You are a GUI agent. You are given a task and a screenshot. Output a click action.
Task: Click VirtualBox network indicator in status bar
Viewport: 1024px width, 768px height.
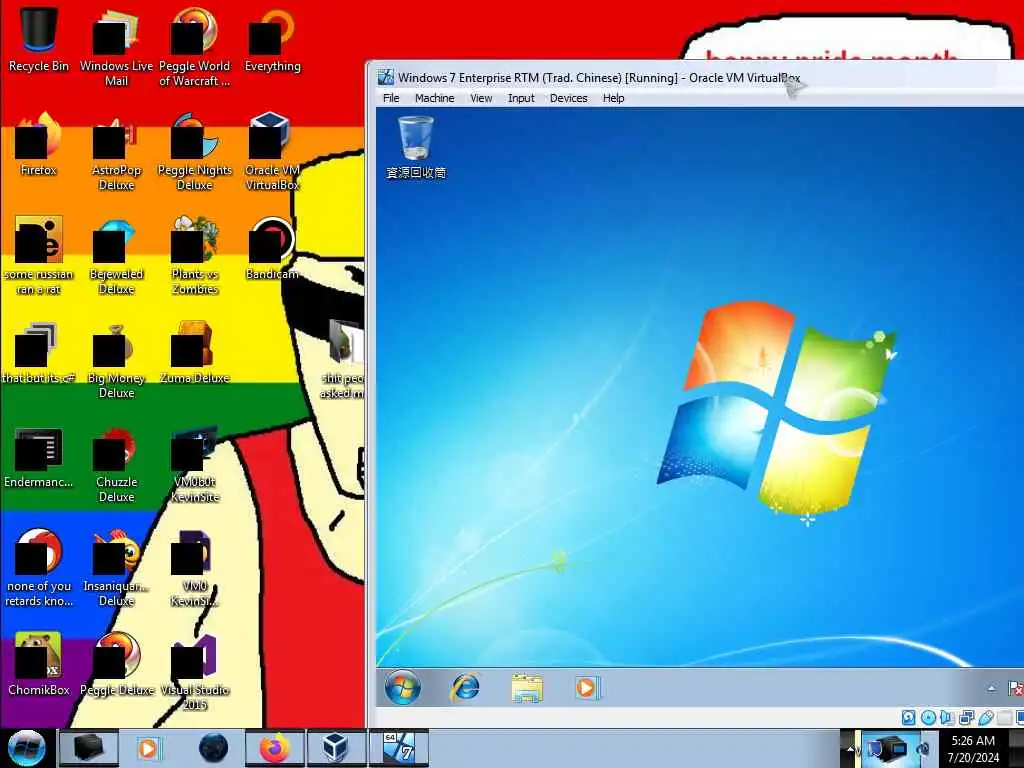pos(967,718)
